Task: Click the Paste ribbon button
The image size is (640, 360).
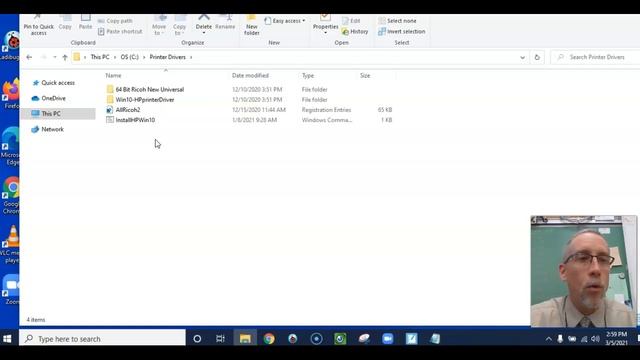Action: [85, 23]
